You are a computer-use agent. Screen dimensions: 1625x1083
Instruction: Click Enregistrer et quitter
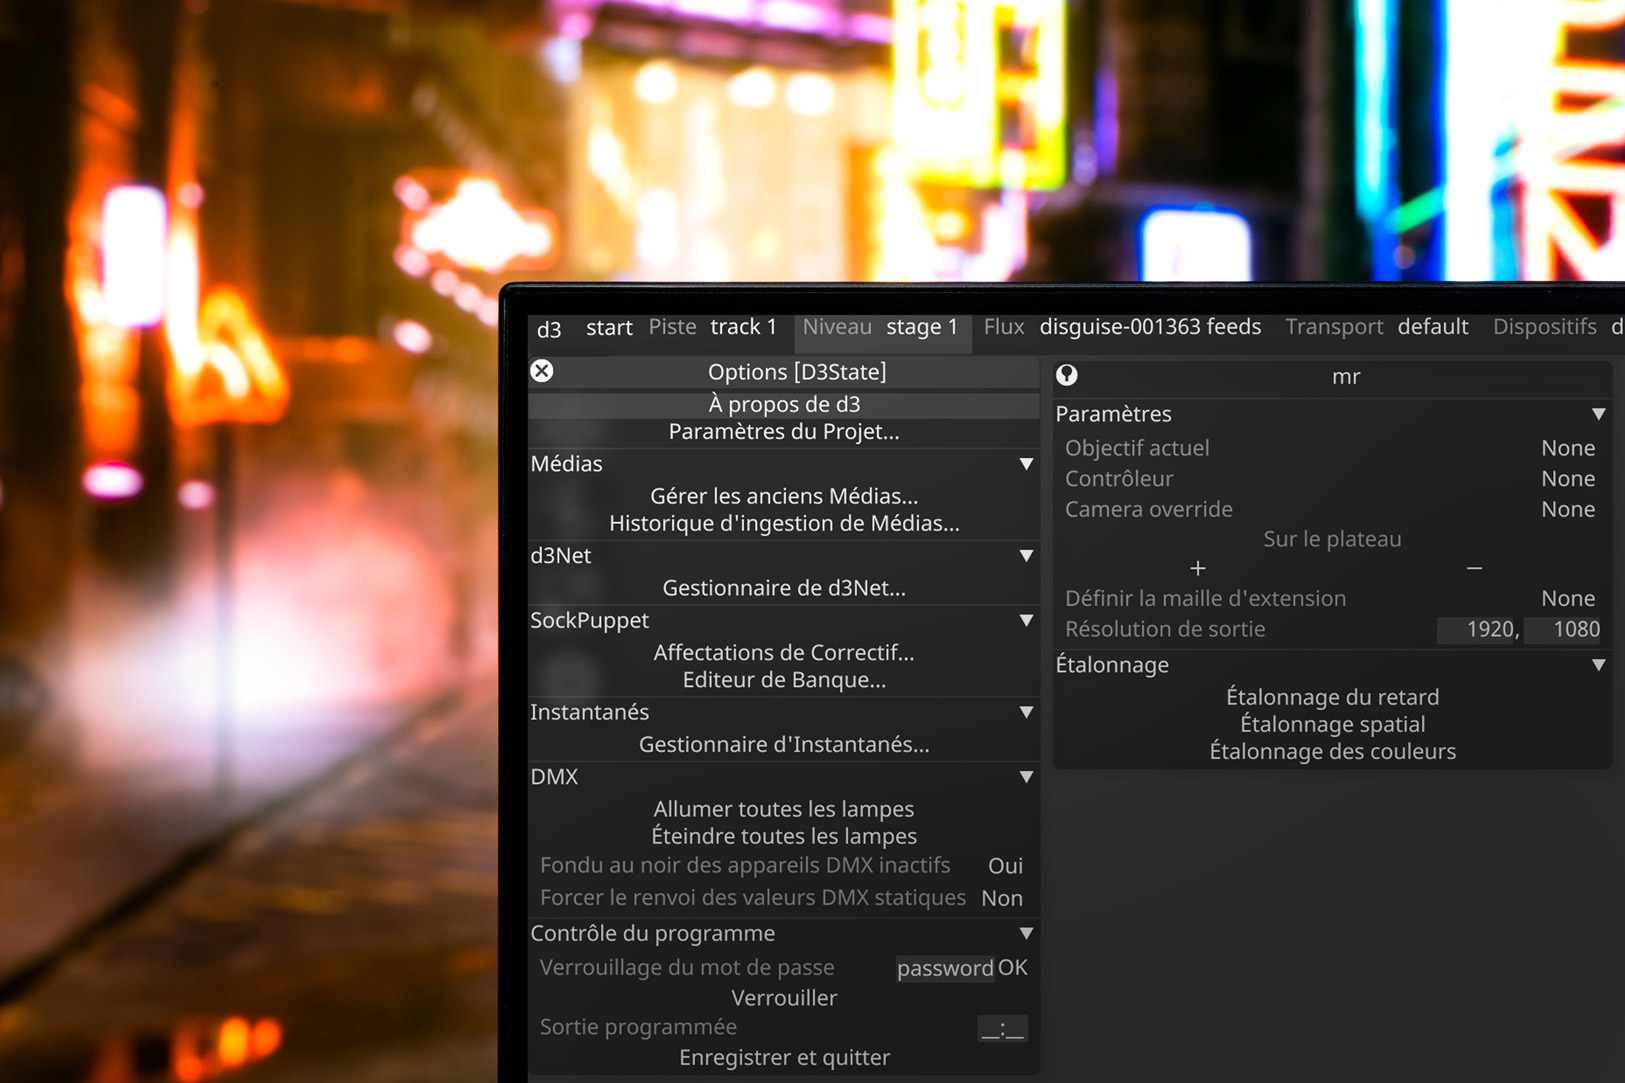(784, 1058)
